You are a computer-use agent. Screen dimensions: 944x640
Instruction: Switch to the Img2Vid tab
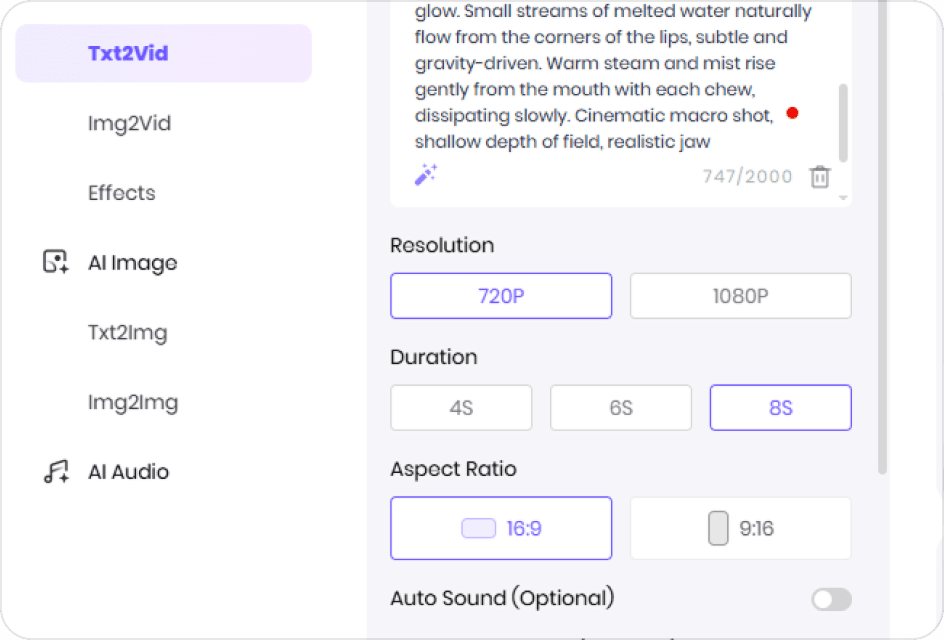(x=129, y=123)
